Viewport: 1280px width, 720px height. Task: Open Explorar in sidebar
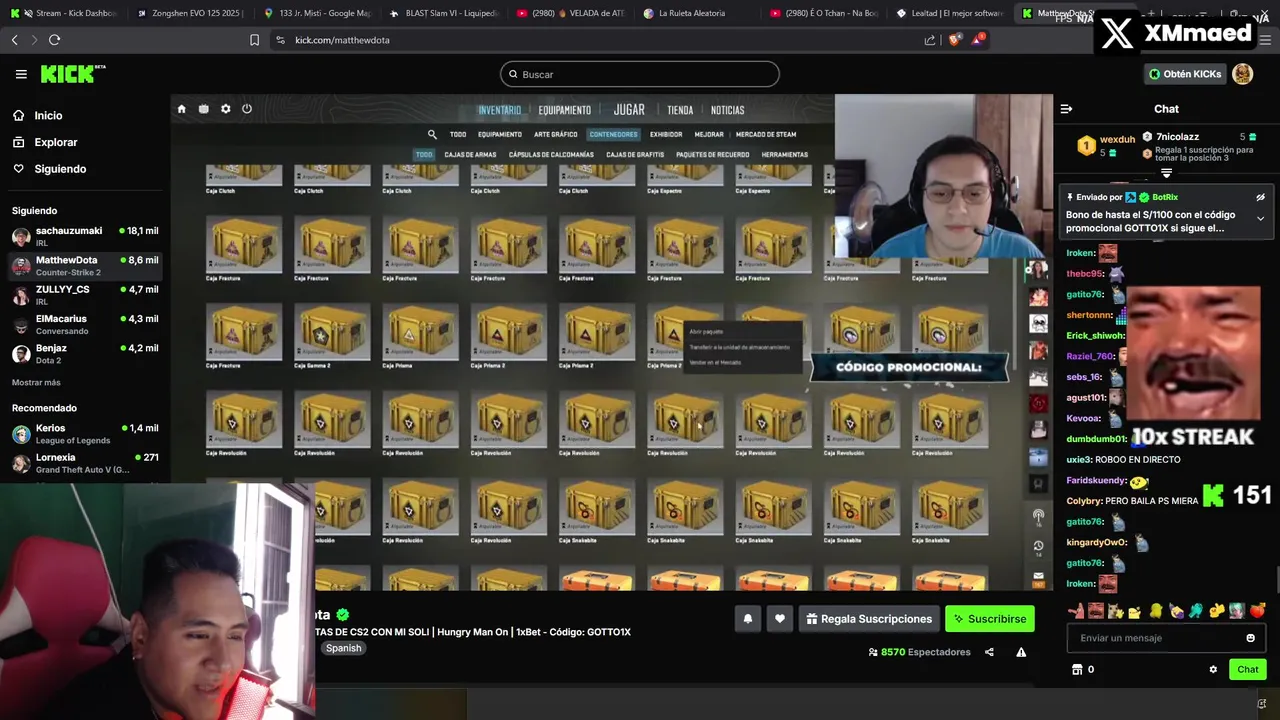coord(55,142)
